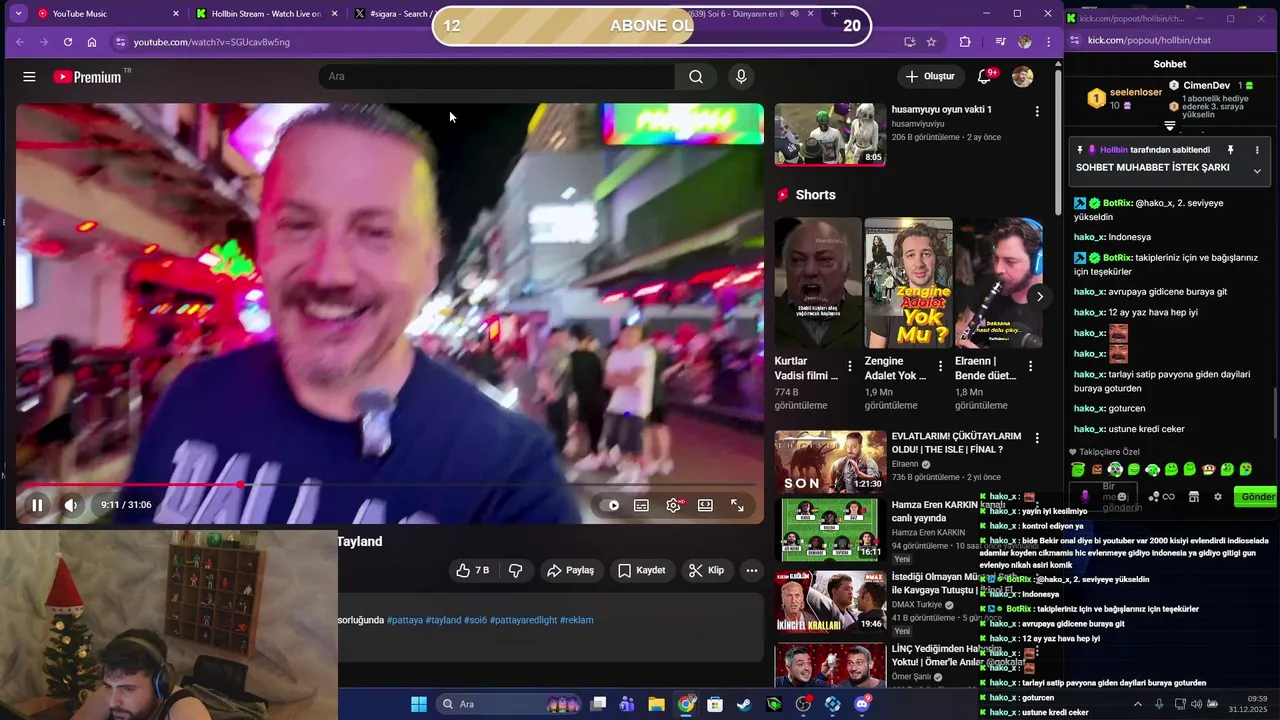Image resolution: width=1280 pixels, height=720 pixels.
Task: Share the video via Paylaş
Action: (x=570, y=570)
